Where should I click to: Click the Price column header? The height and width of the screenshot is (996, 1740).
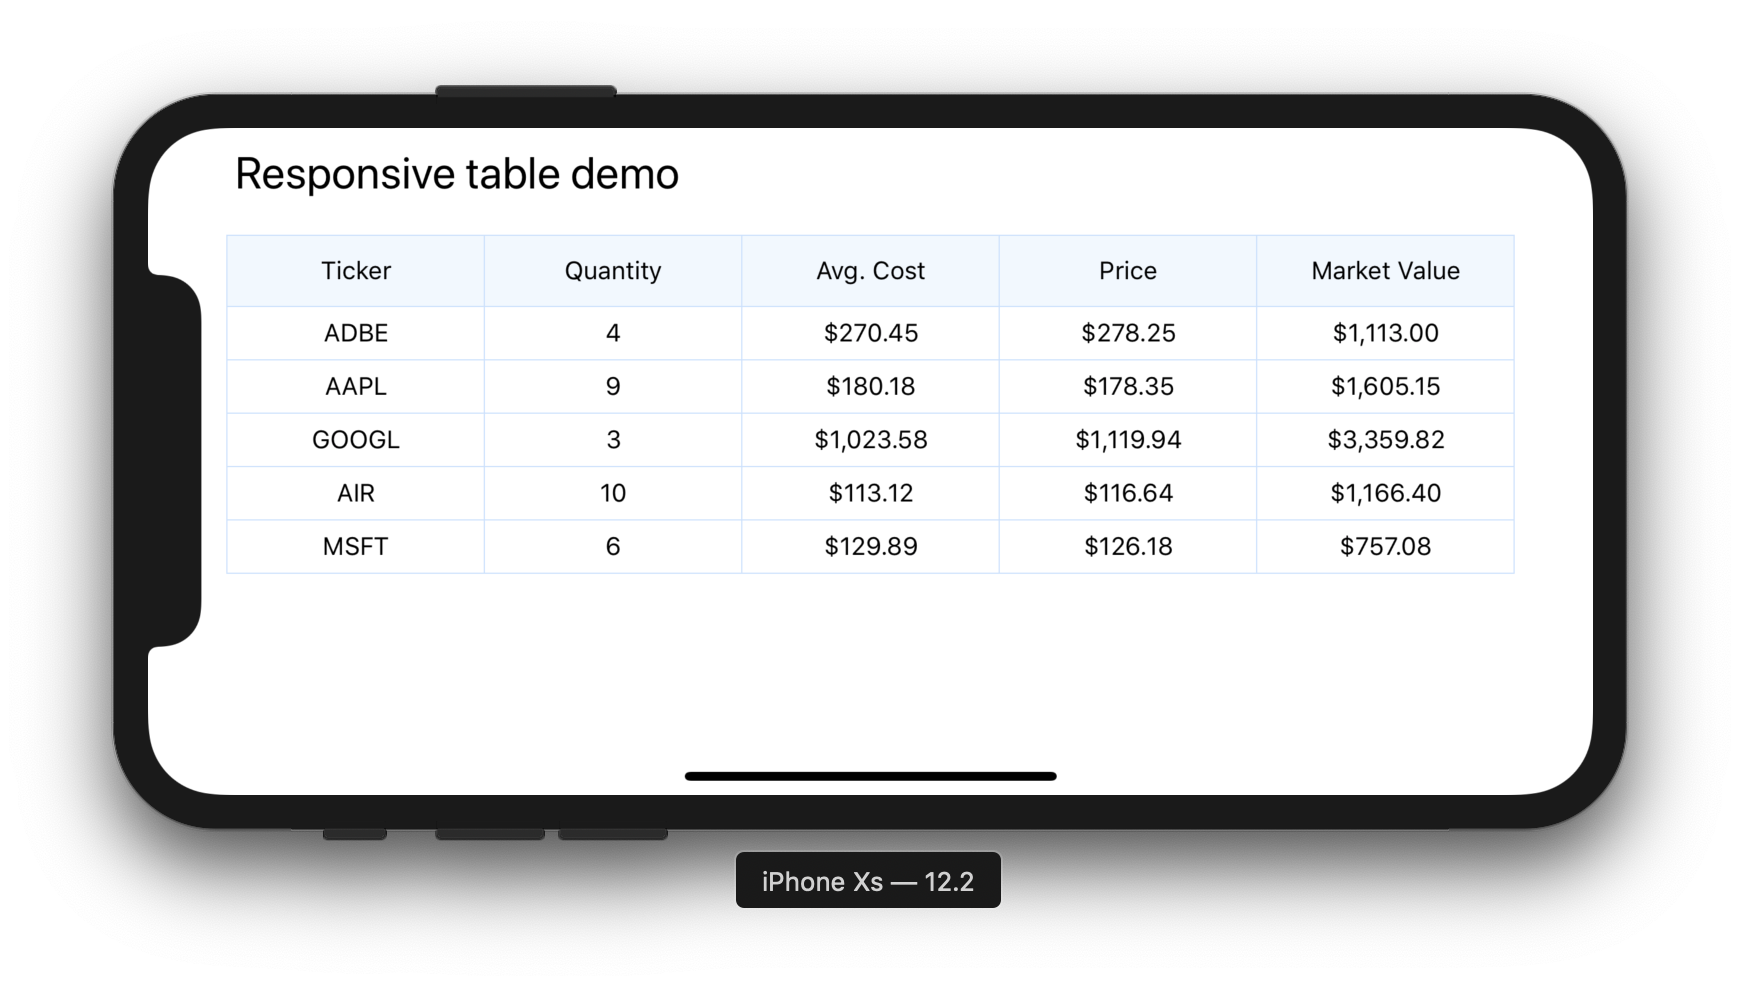pyautogui.click(x=1127, y=270)
